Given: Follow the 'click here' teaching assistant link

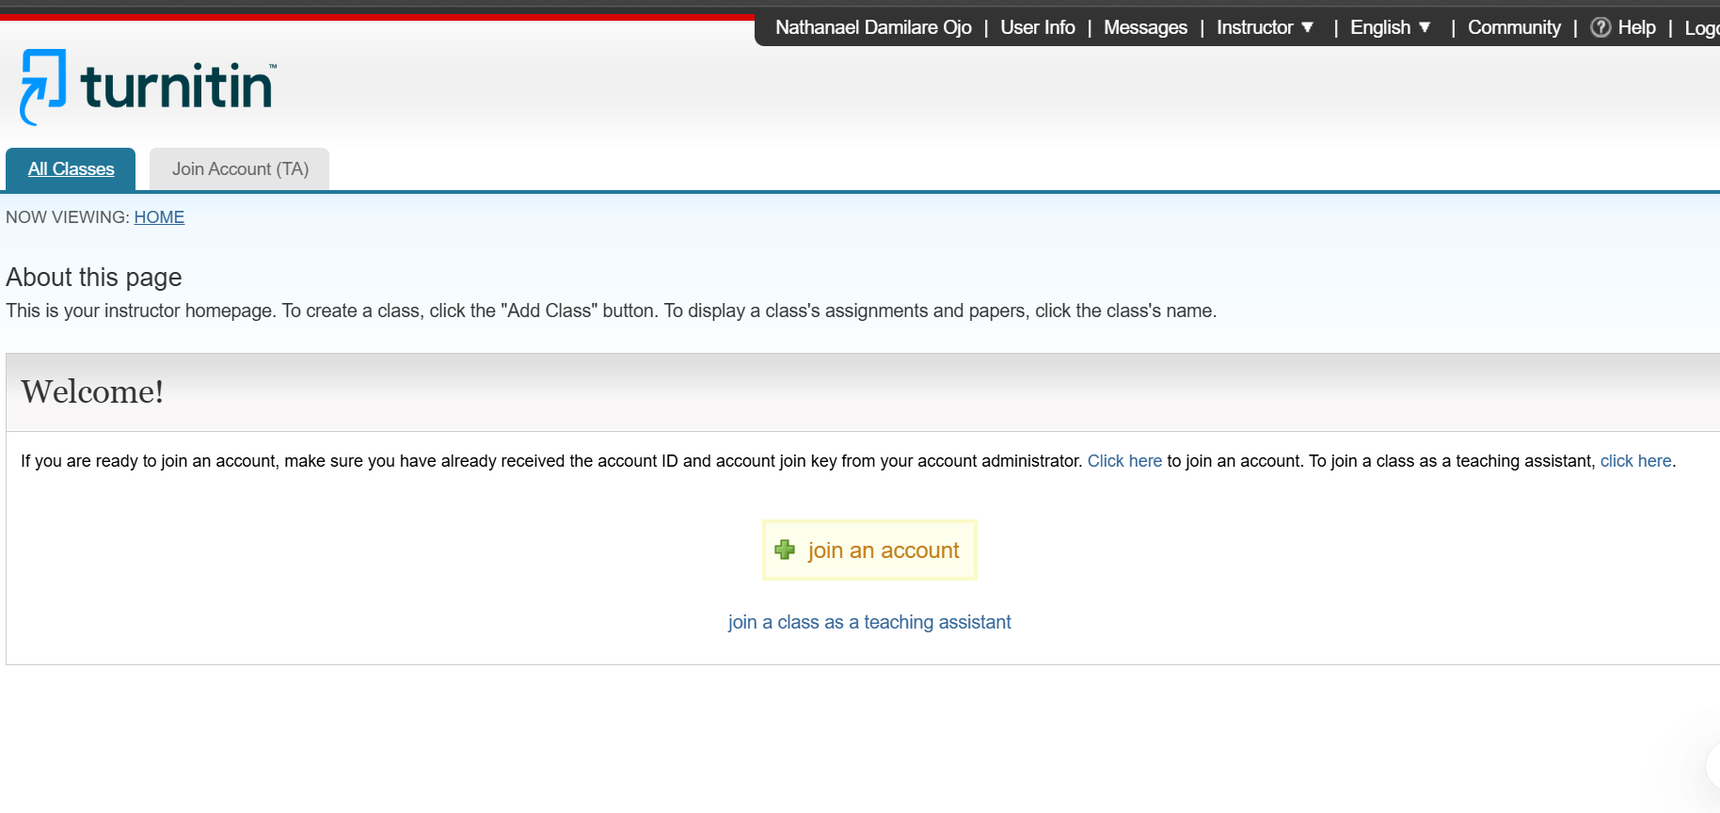Looking at the screenshot, I should coord(1636,461).
